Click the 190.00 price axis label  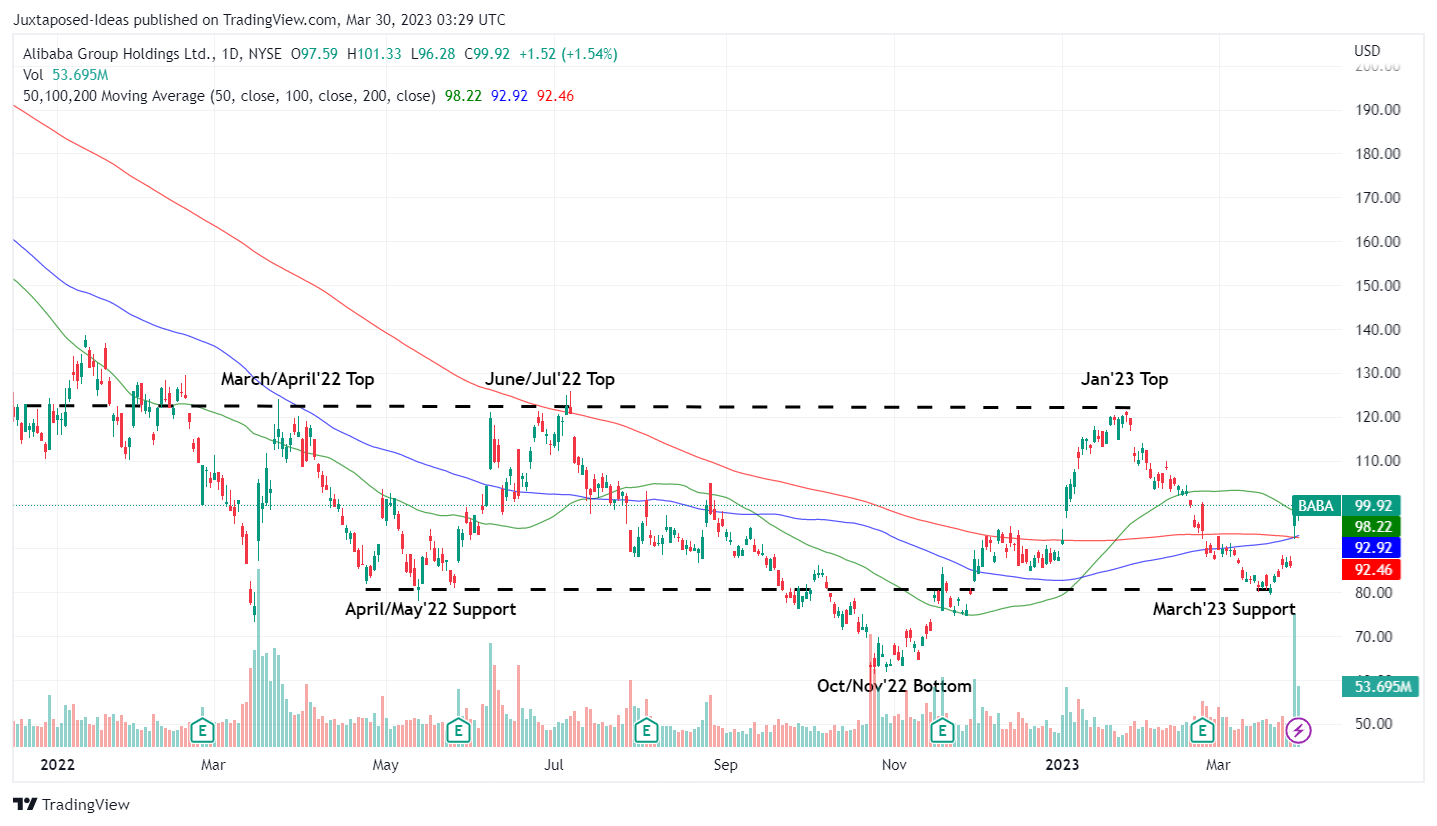[1376, 110]
